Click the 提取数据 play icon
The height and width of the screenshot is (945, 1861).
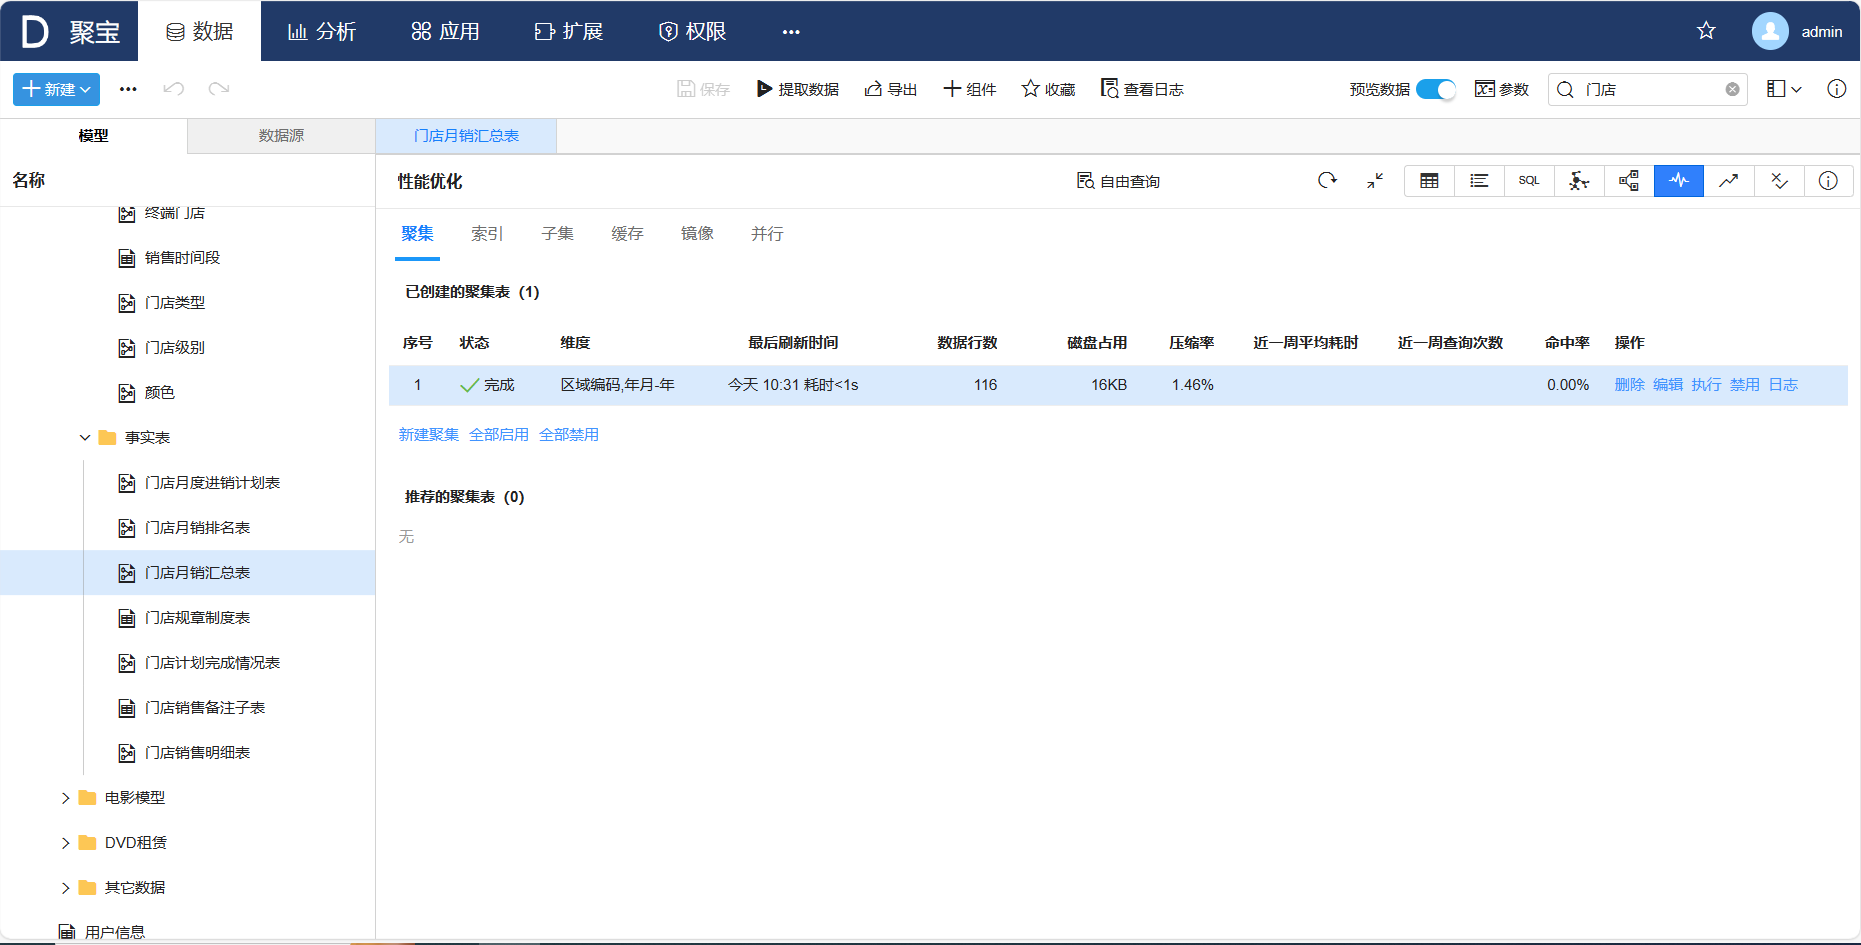click(764, 89)
